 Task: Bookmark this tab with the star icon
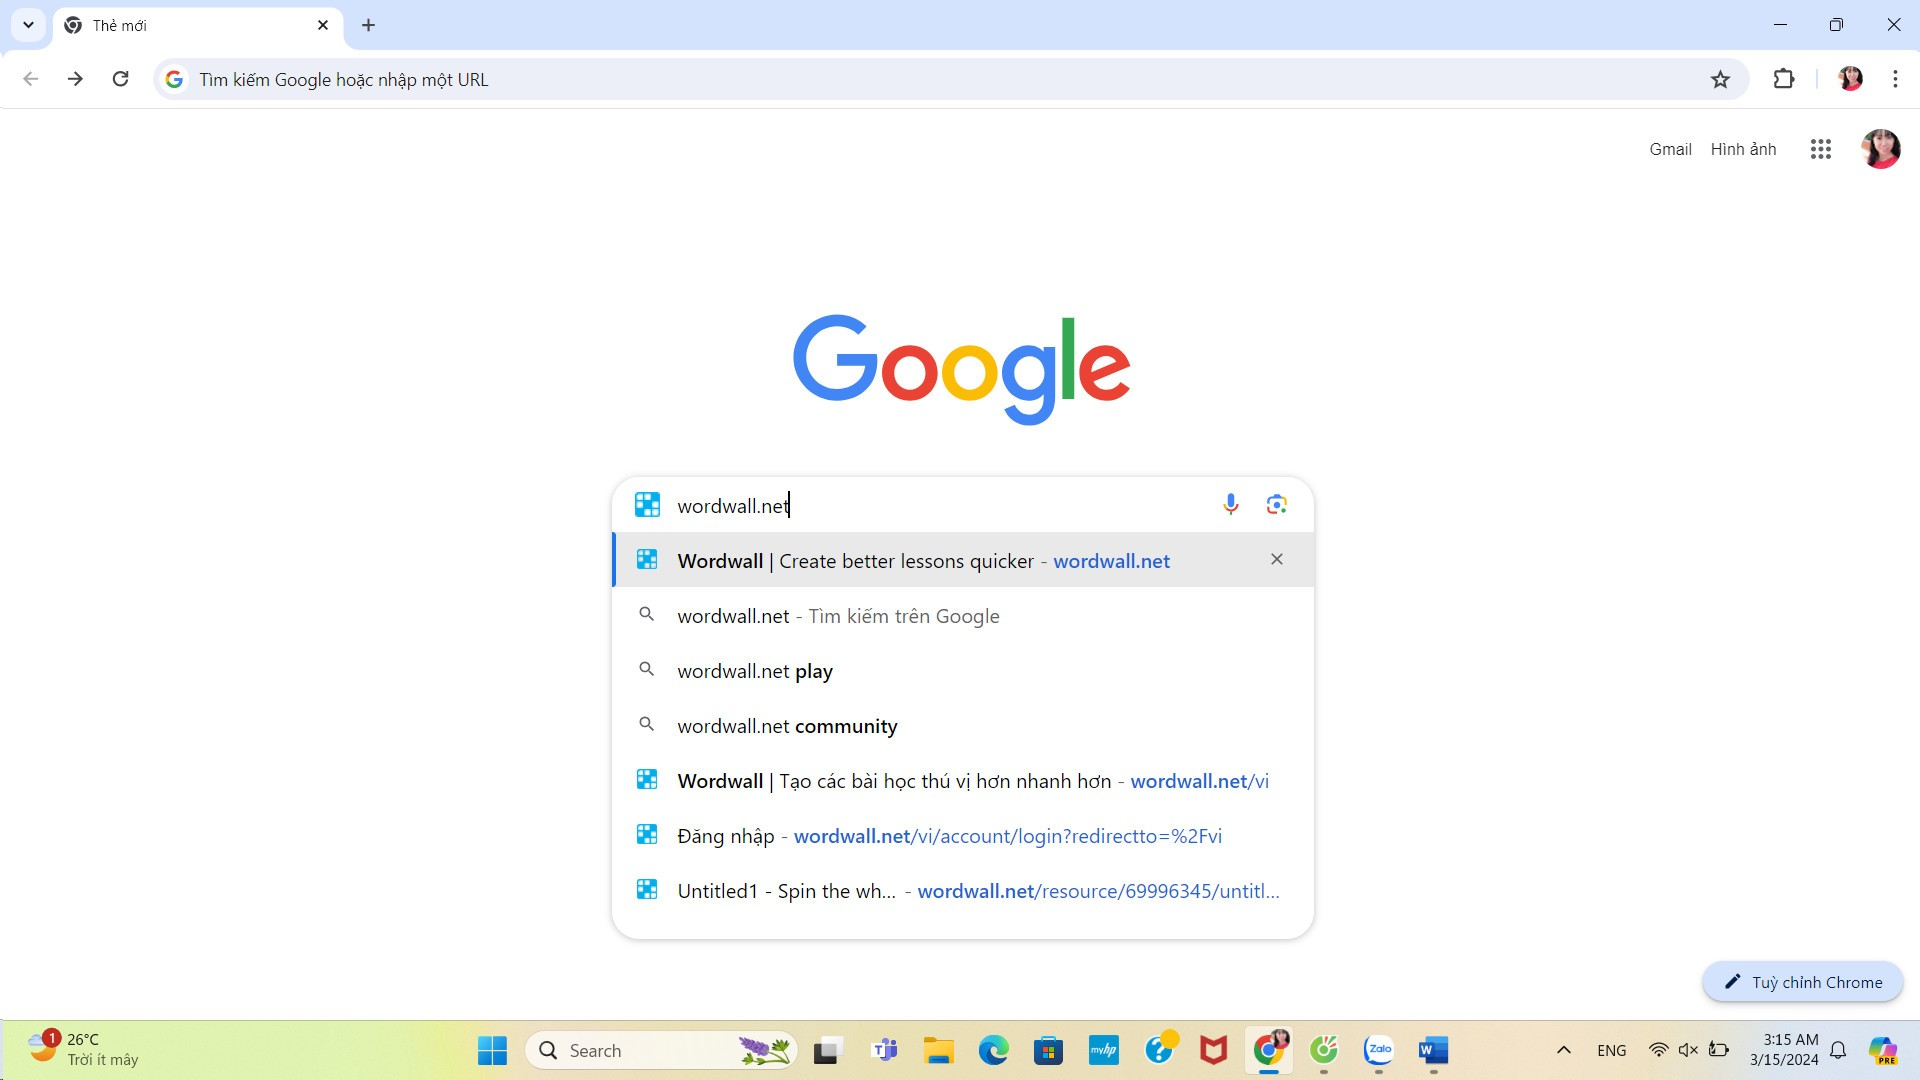pos(1720,79)
